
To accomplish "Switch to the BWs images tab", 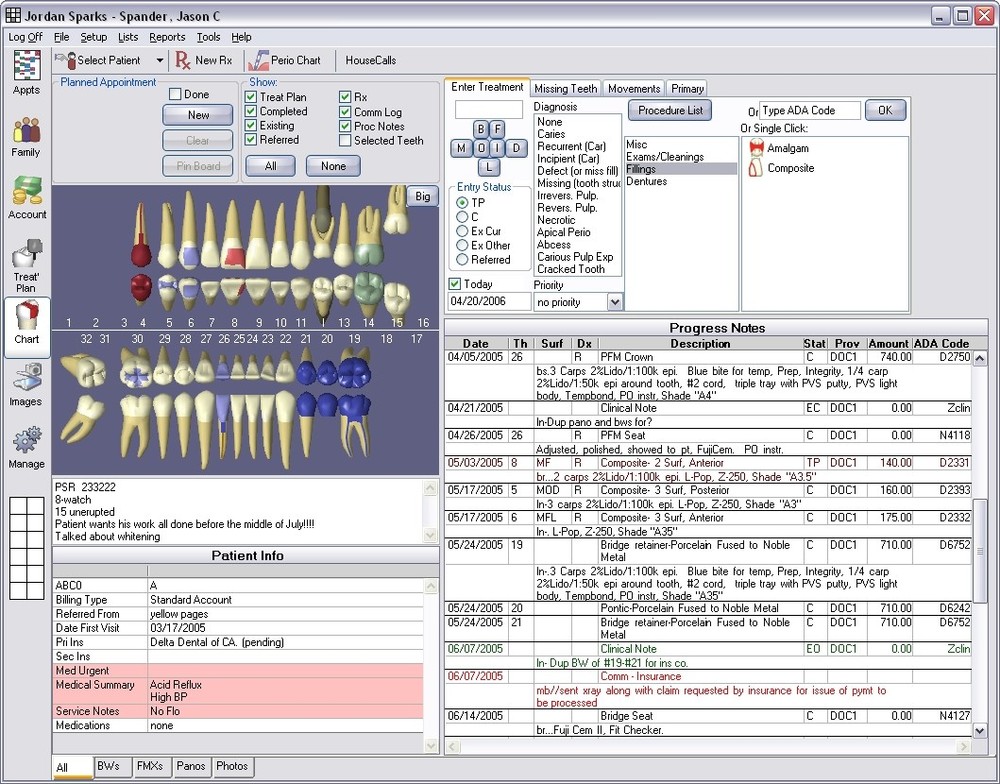I will coord(111,766).
